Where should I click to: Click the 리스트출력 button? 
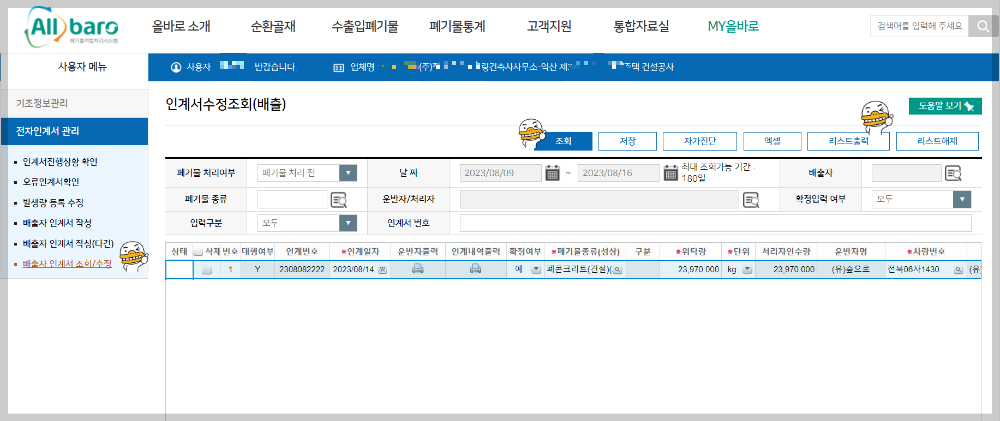tap(848, 141)
